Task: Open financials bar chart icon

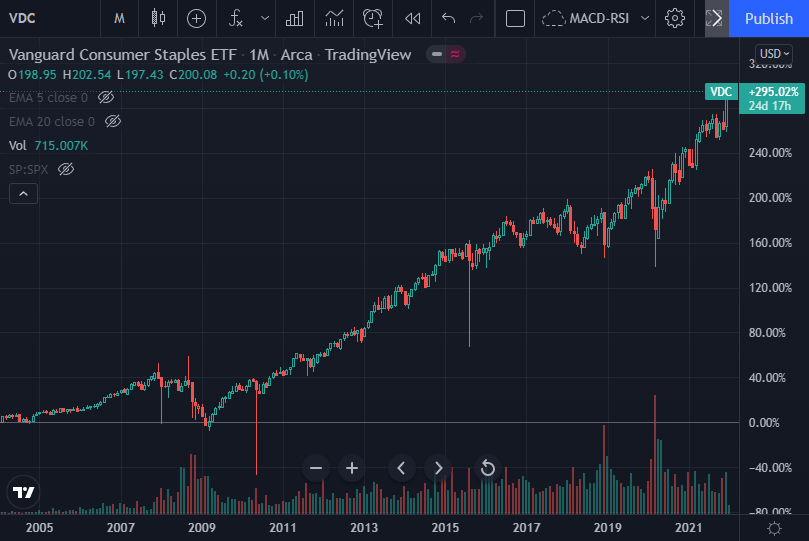Action: pos(295,19)
